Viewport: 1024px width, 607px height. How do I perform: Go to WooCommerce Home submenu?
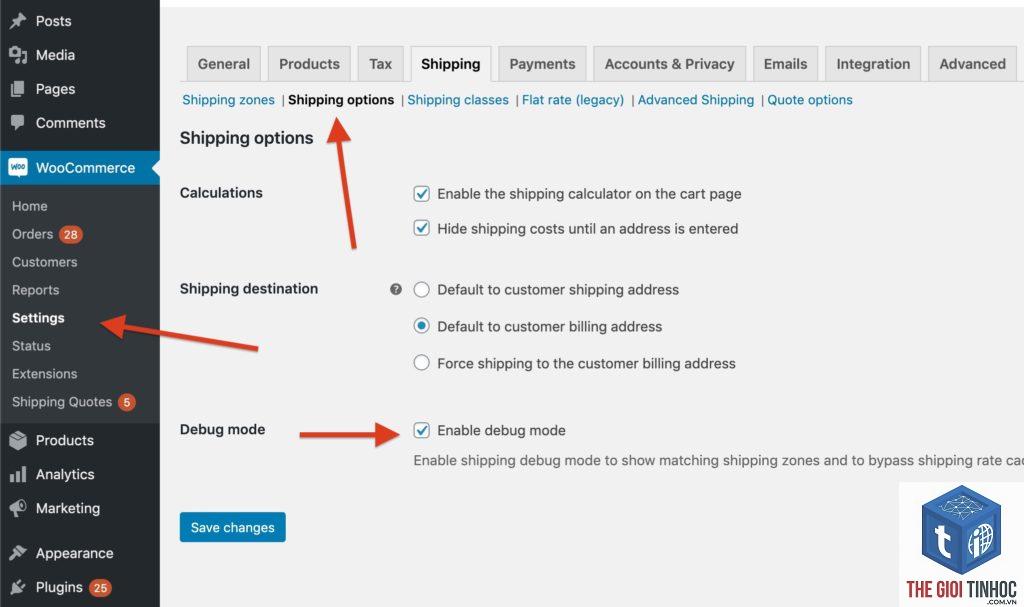[x=29, y=206]
